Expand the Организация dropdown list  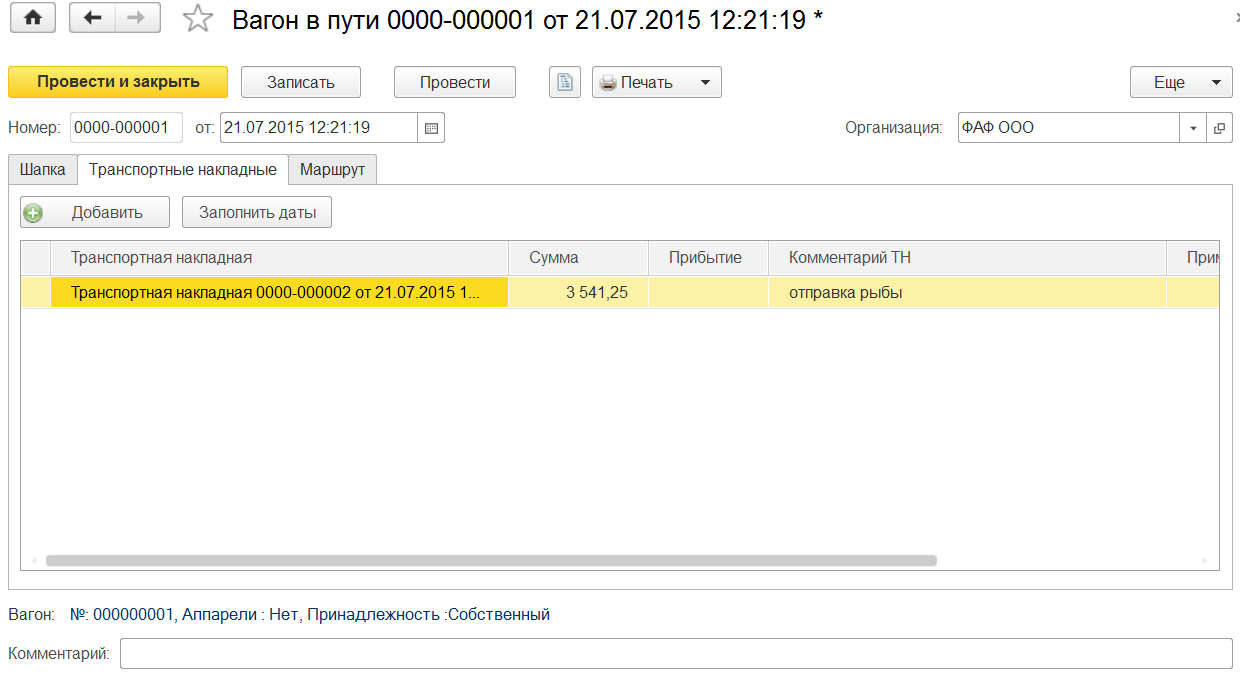pyautogui.click(x=1194, y=128)
